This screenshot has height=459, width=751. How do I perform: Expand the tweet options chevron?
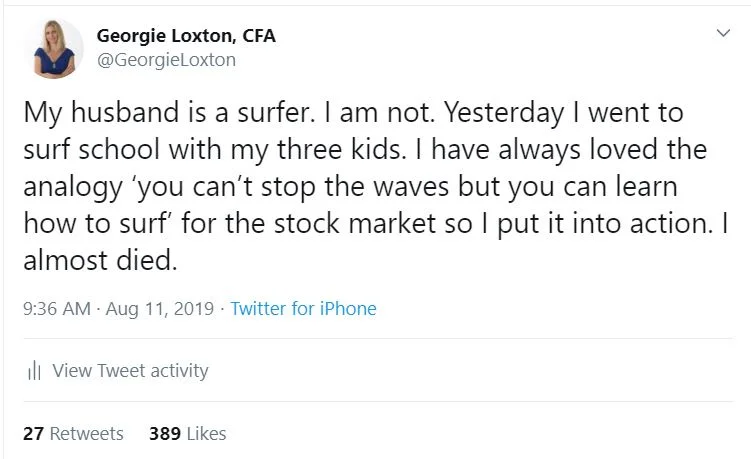pyautogui.click(x=723, y=34)
